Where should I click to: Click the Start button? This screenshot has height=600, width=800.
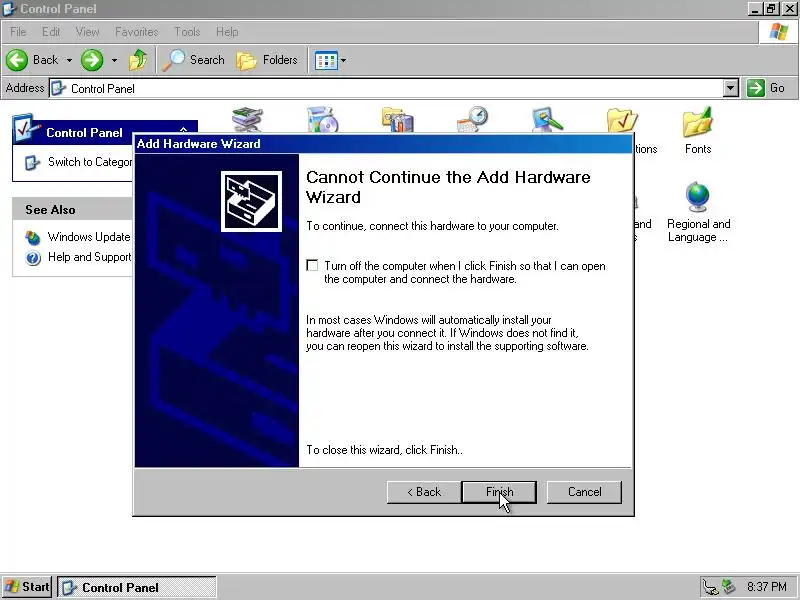click(27, 587)
